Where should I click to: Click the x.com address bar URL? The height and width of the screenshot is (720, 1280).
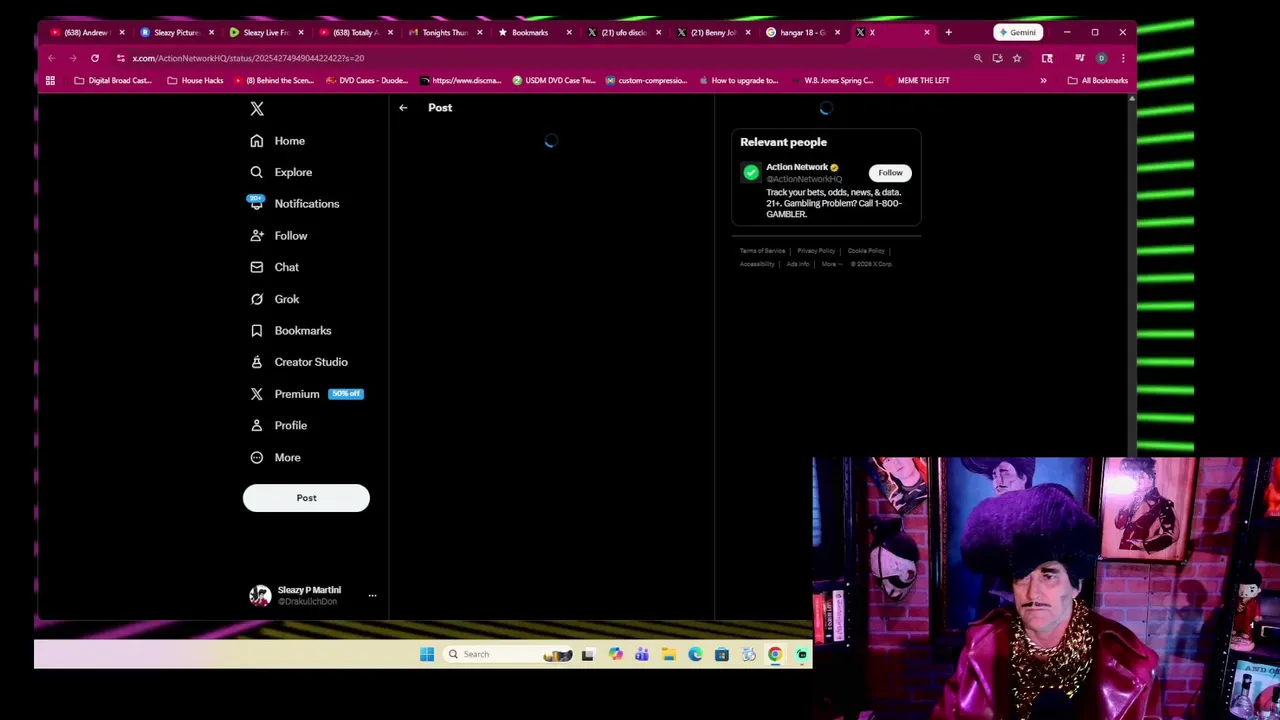tap(248, 58)
